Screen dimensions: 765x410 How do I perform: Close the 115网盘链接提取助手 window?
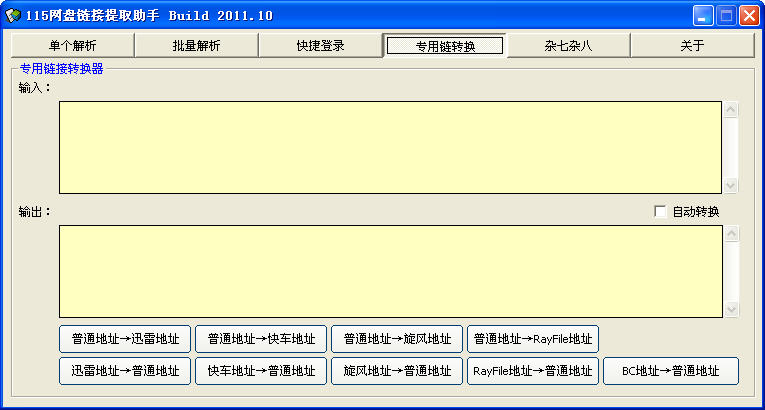(x=749, y=16)
